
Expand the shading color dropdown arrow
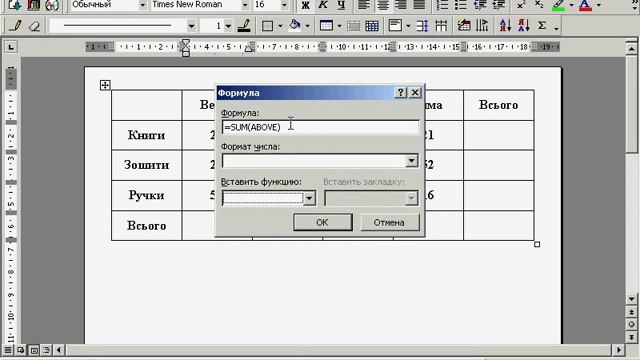[x=307, y=27]
